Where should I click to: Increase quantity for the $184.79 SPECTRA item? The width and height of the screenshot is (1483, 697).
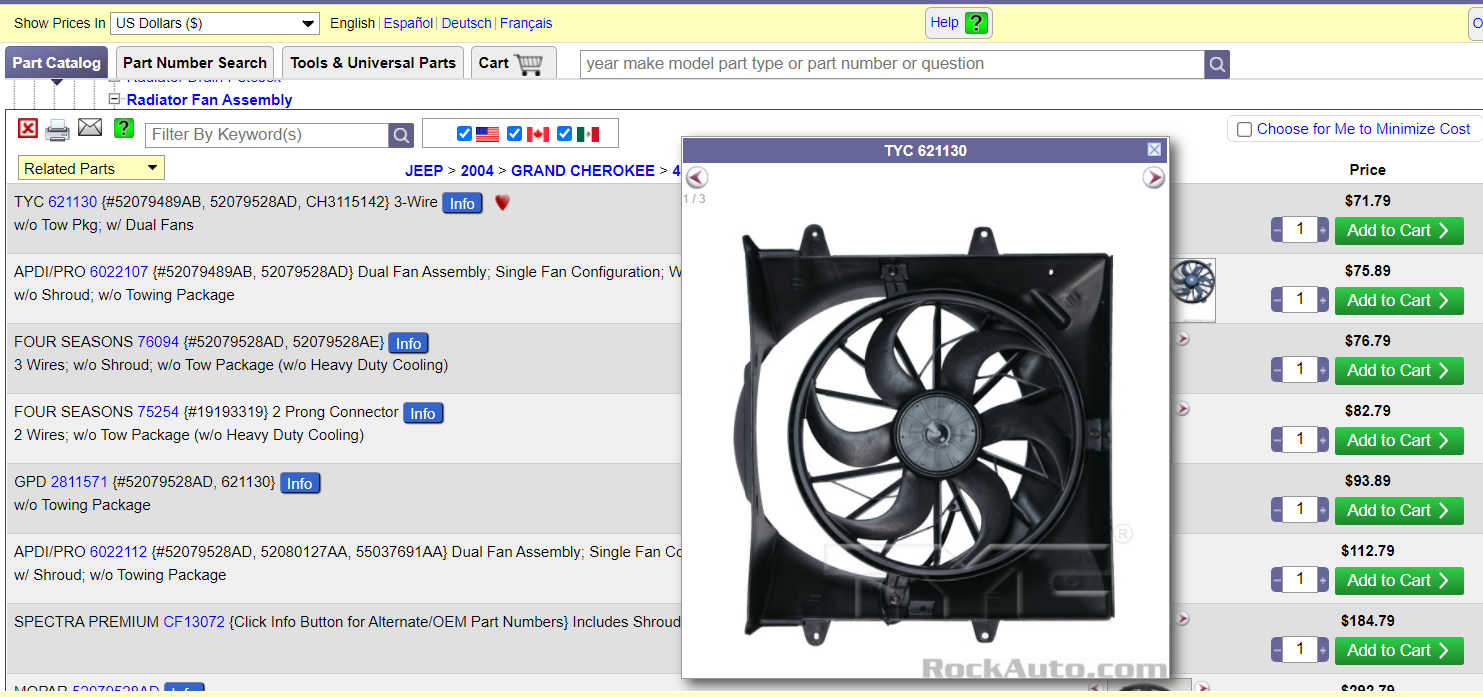(1323, 650)
